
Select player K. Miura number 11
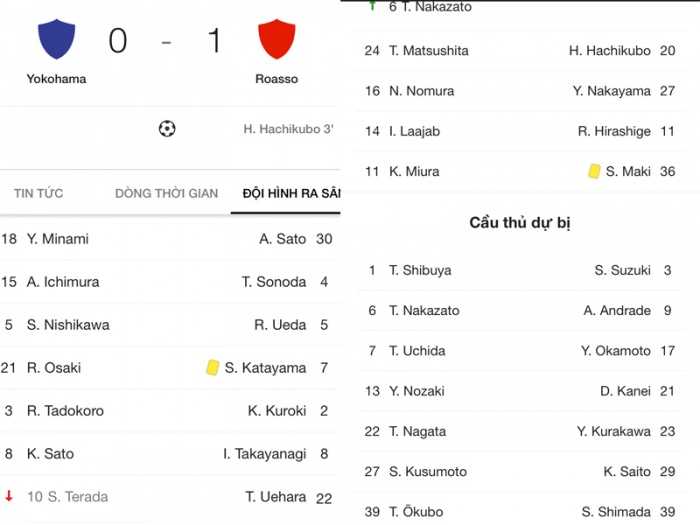pos(414,171)
